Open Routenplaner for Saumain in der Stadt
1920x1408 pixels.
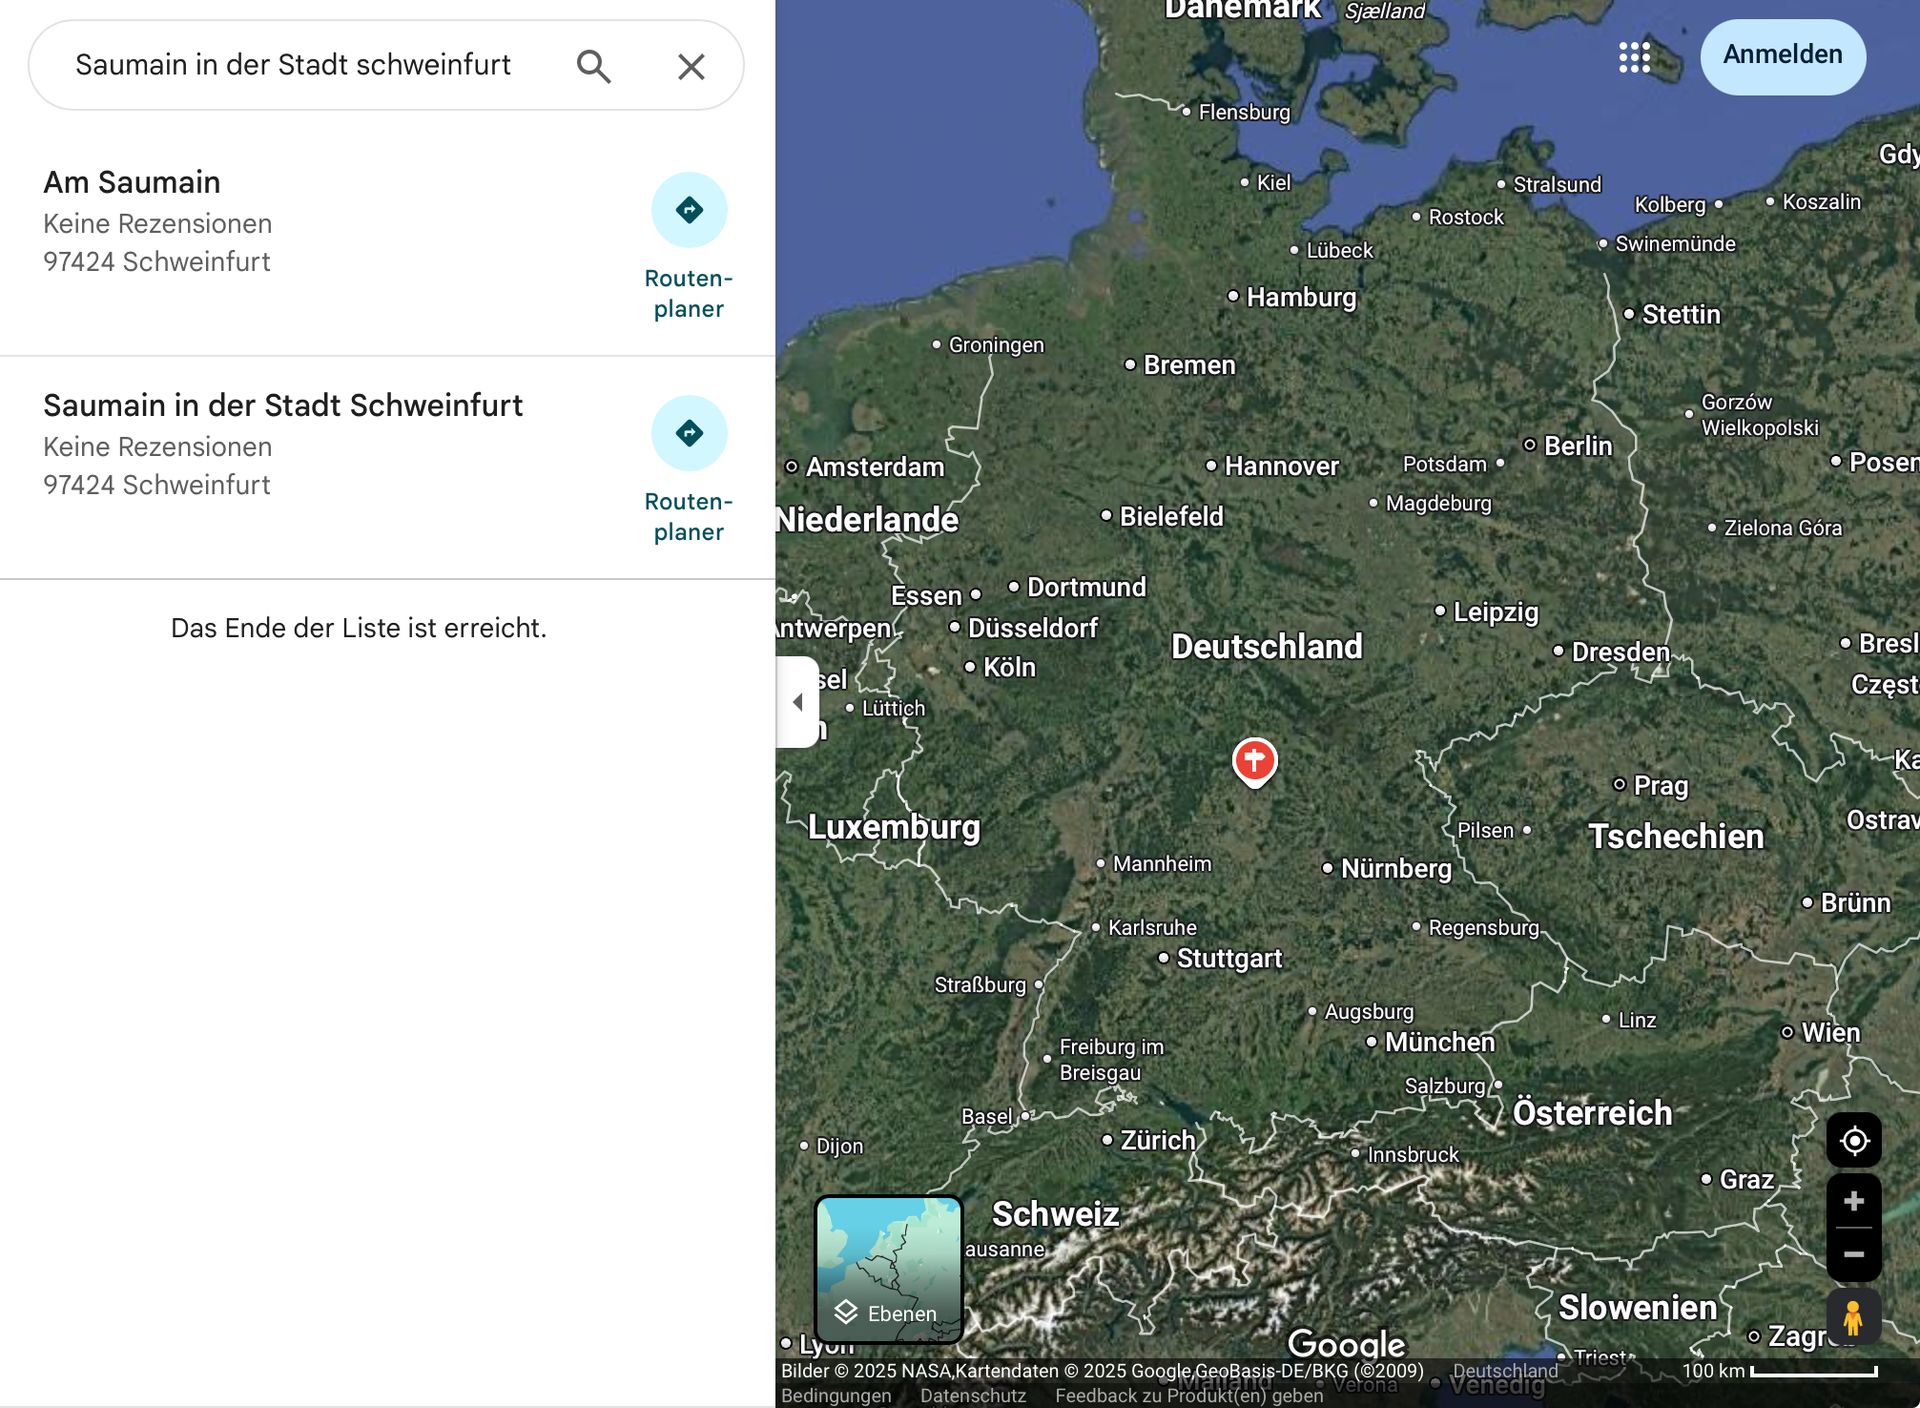click(x=688, y=434)
